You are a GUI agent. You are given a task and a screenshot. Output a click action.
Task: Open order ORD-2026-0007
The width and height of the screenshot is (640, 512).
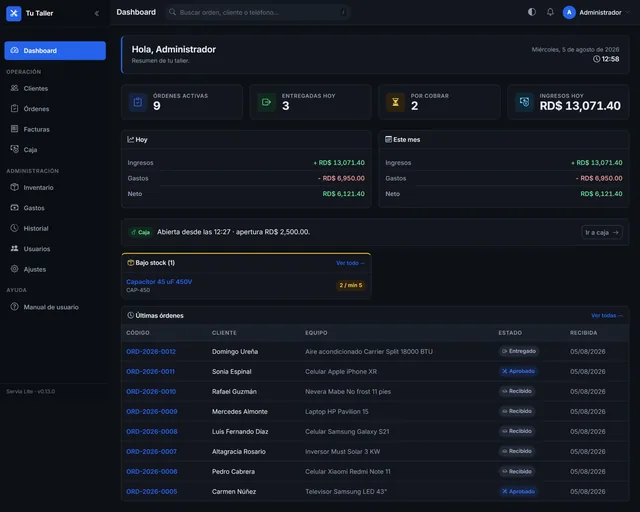point(151,452)
